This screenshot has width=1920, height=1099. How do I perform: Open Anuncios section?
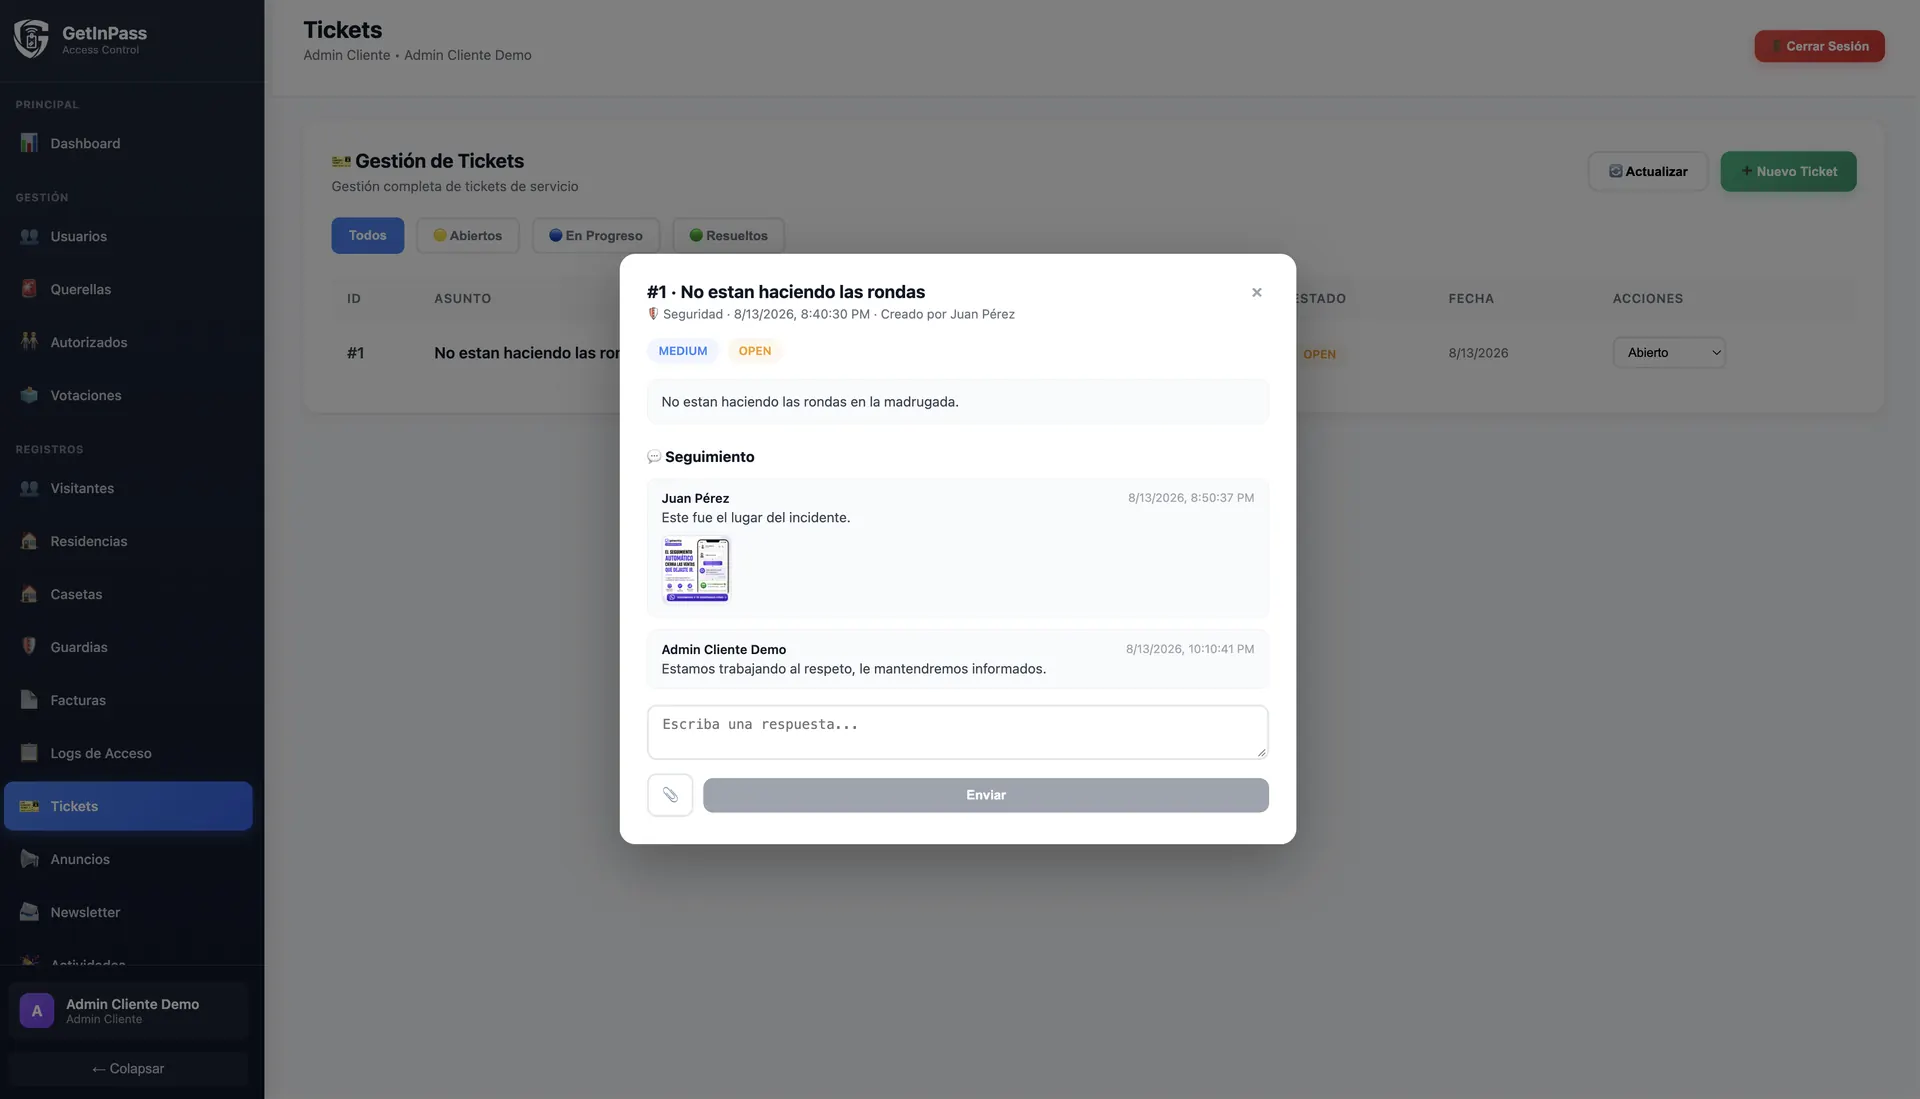coord(128,859)
